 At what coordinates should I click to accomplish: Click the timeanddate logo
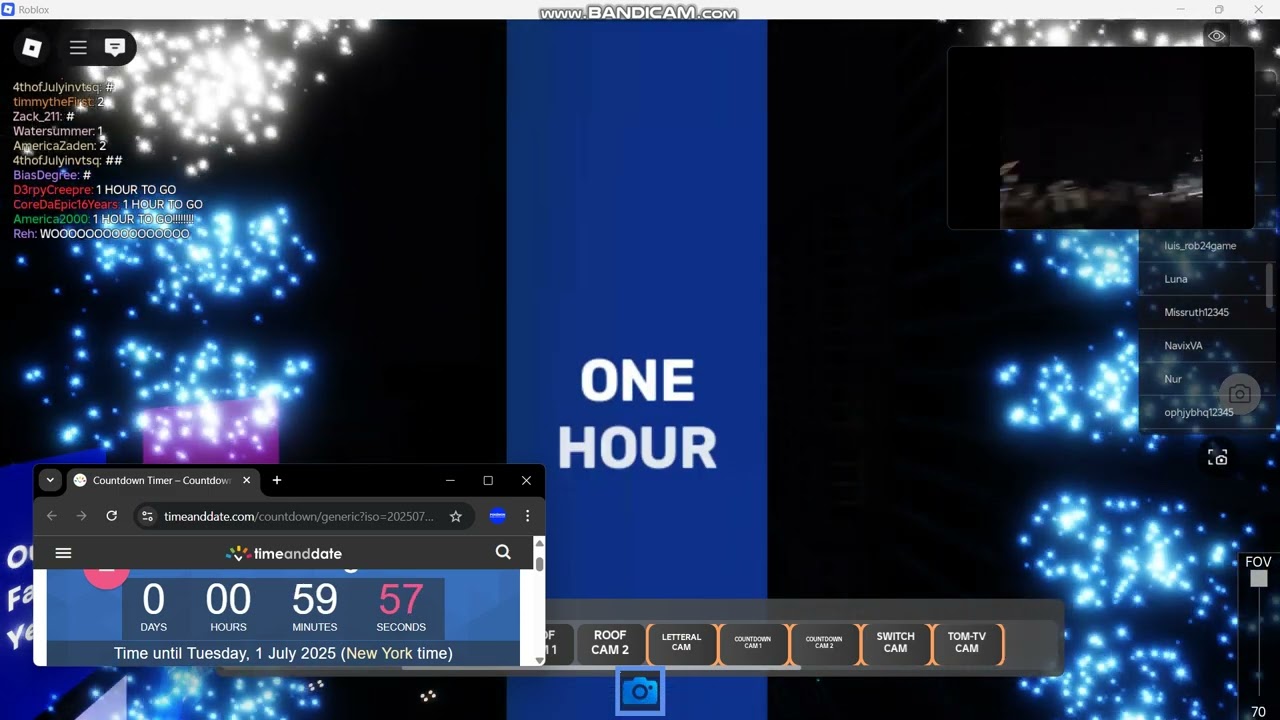(x=284, y=553)
